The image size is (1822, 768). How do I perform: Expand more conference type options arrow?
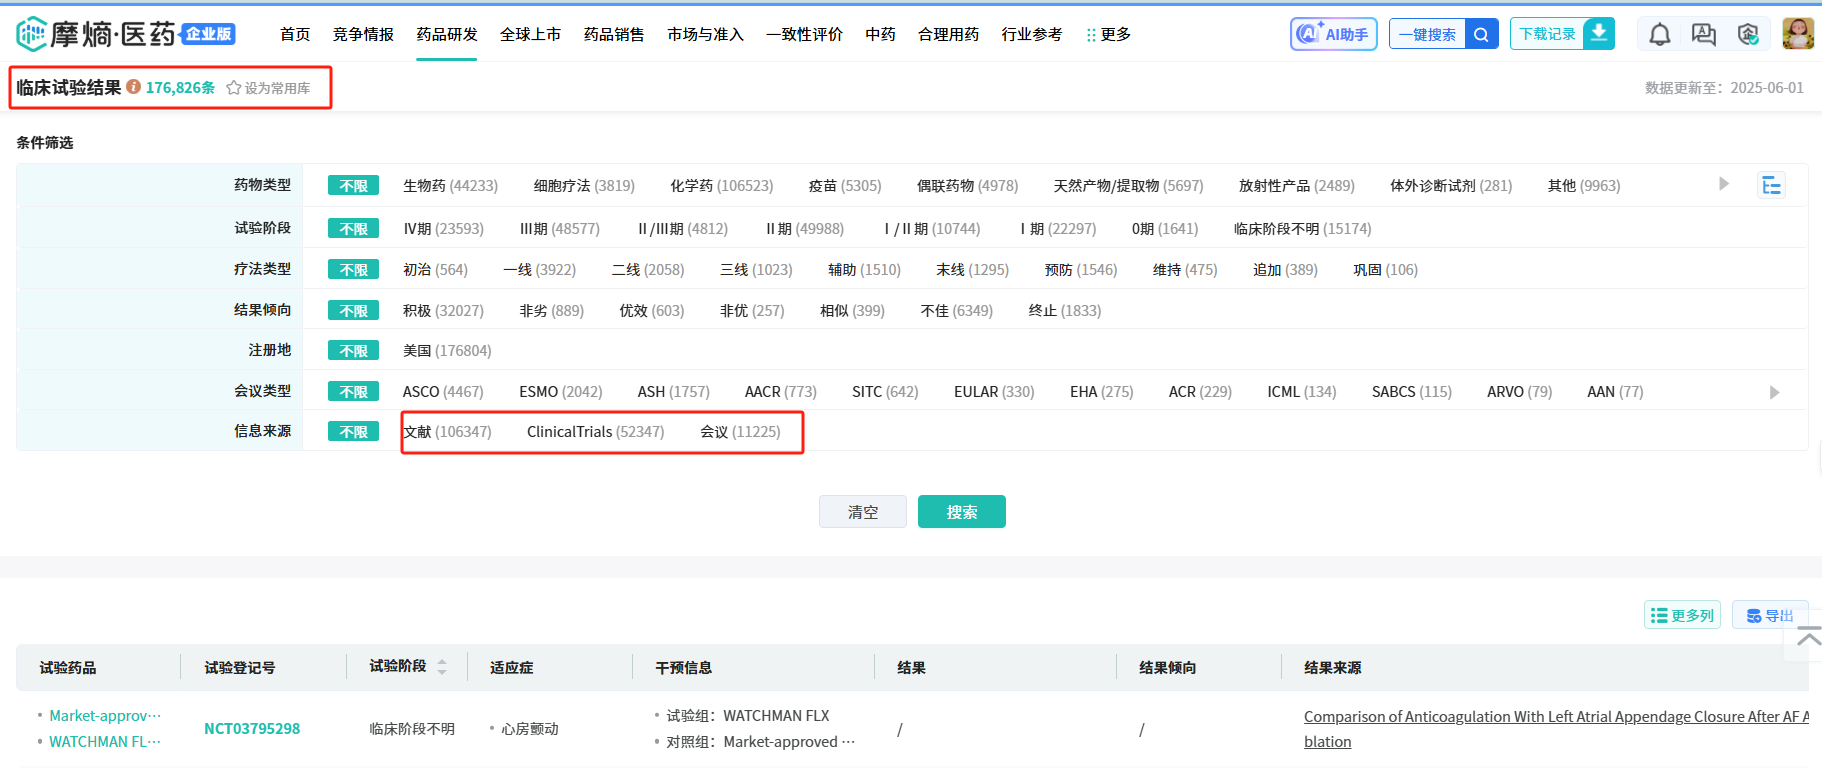(x=1774, y=392)
